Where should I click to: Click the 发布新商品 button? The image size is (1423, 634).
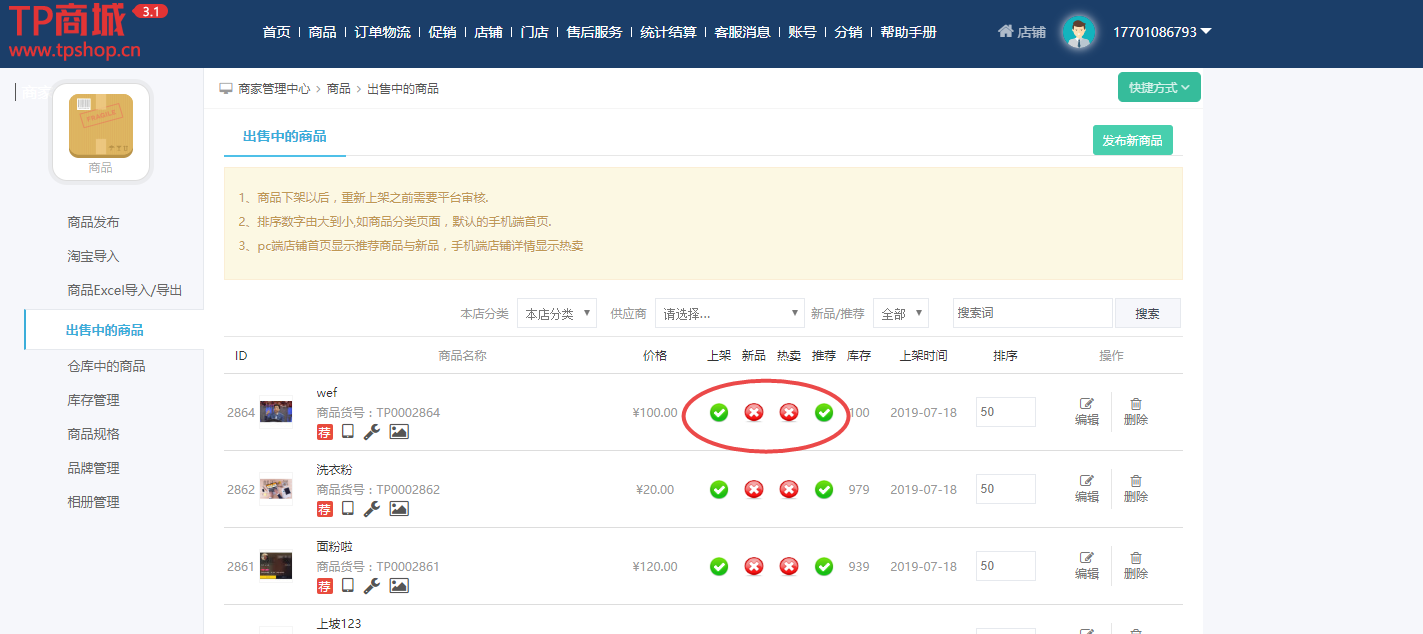pos(1132,141)
